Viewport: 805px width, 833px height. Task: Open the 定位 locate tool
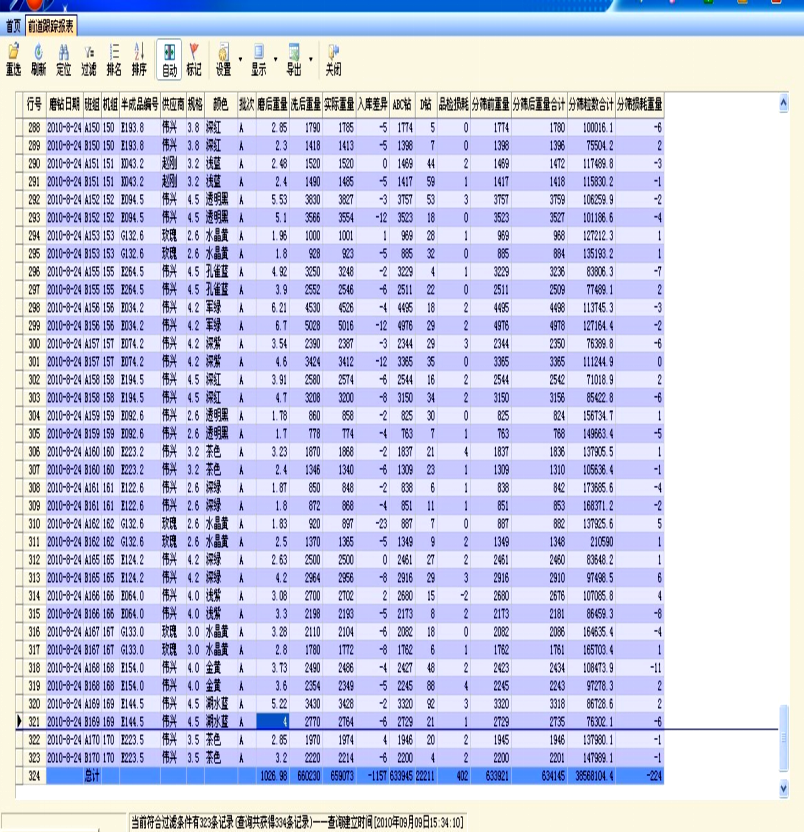pos(63,59)
